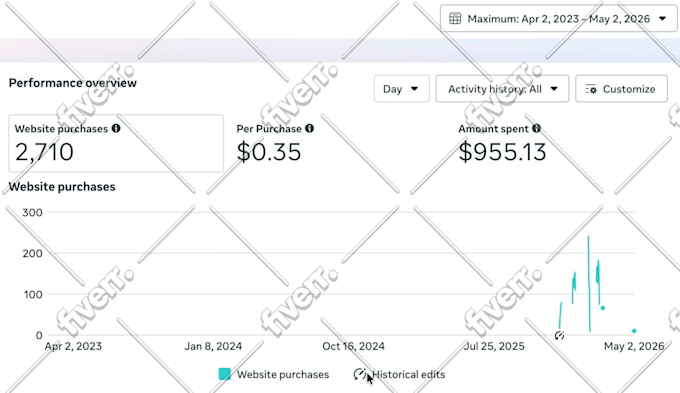Click info icon beside Website purchases metric
Viewport: 680px width, 393px height.
click(x=116, y=128)
